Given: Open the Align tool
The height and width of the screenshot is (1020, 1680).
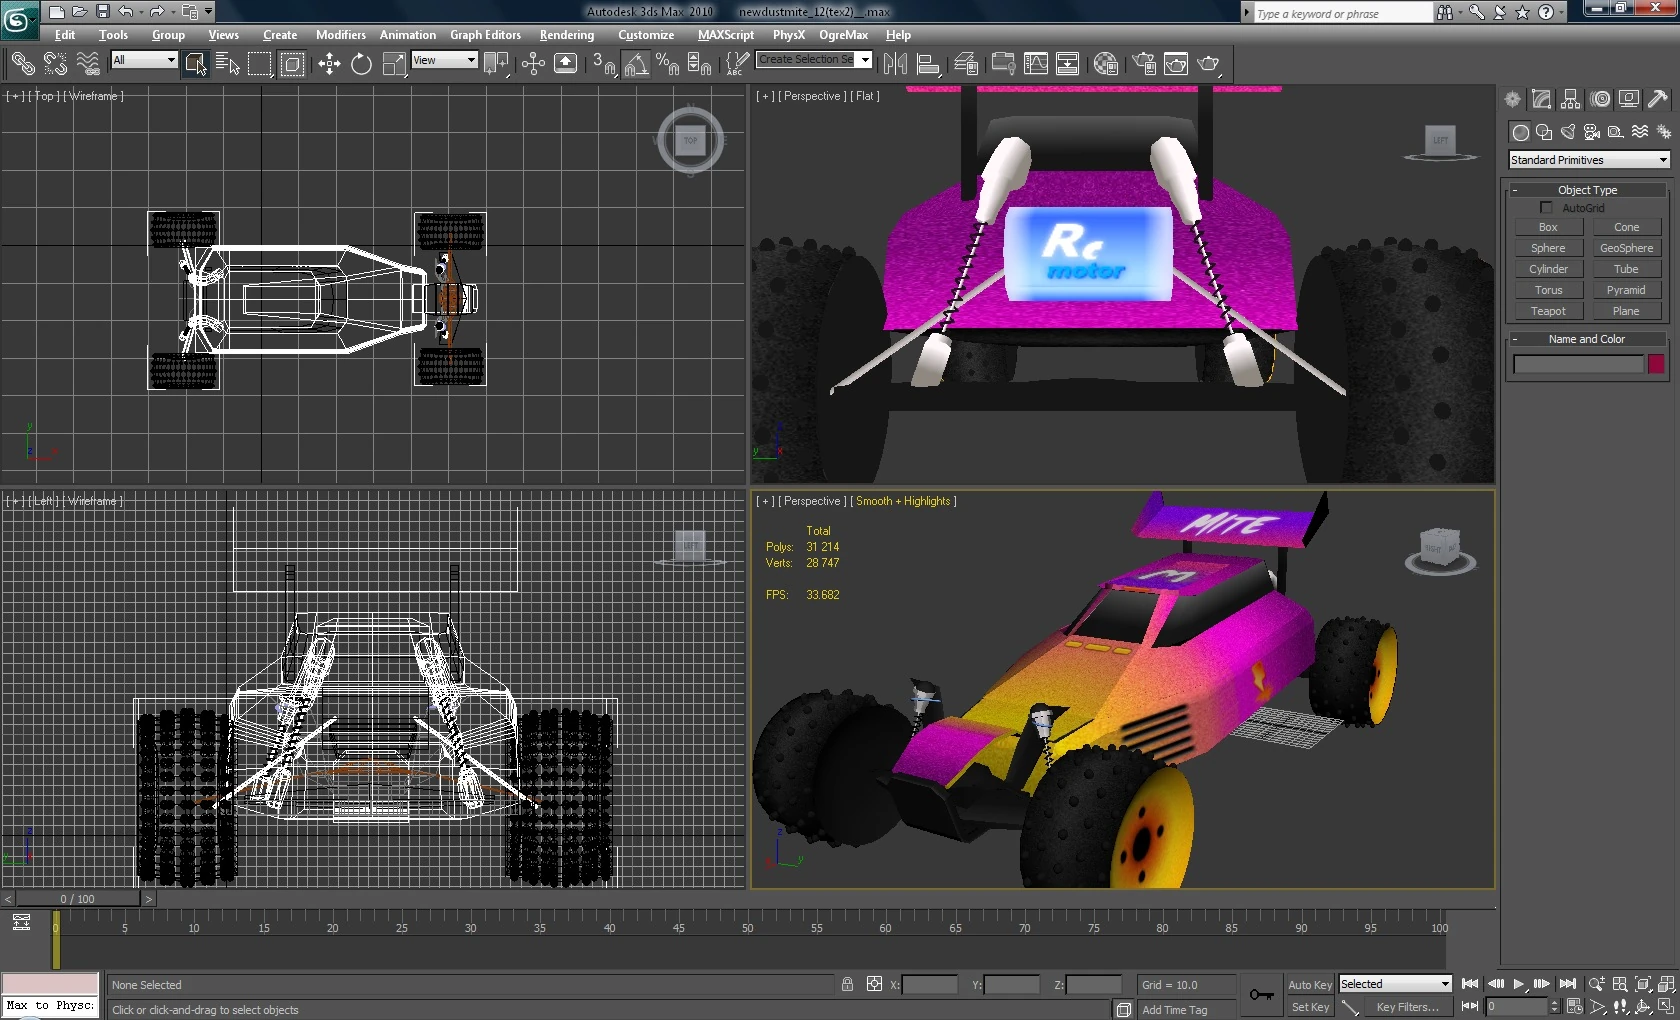Looking at the screenshot, I should pyautogui.click(x=928, y=64).
